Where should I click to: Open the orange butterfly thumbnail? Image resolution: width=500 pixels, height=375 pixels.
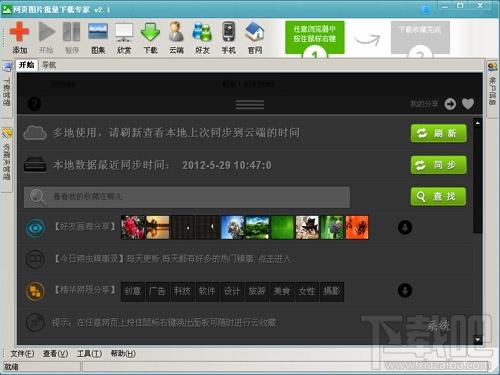[x=357, y=227]
